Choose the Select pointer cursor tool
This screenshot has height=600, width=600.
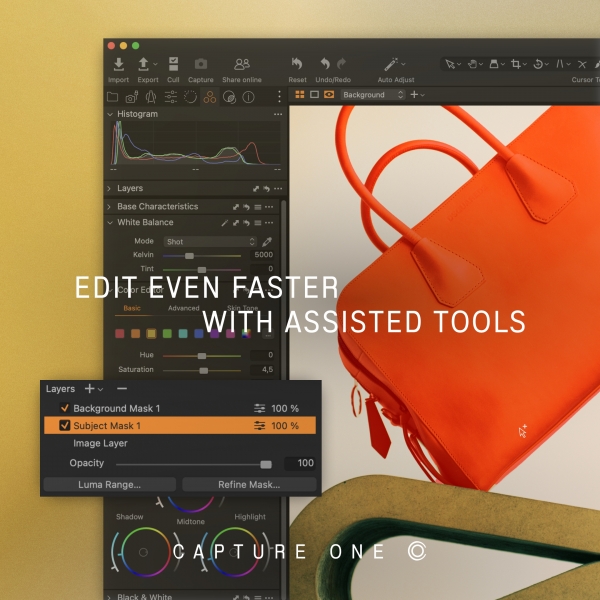pyautogui.click(x=450, y=64)
